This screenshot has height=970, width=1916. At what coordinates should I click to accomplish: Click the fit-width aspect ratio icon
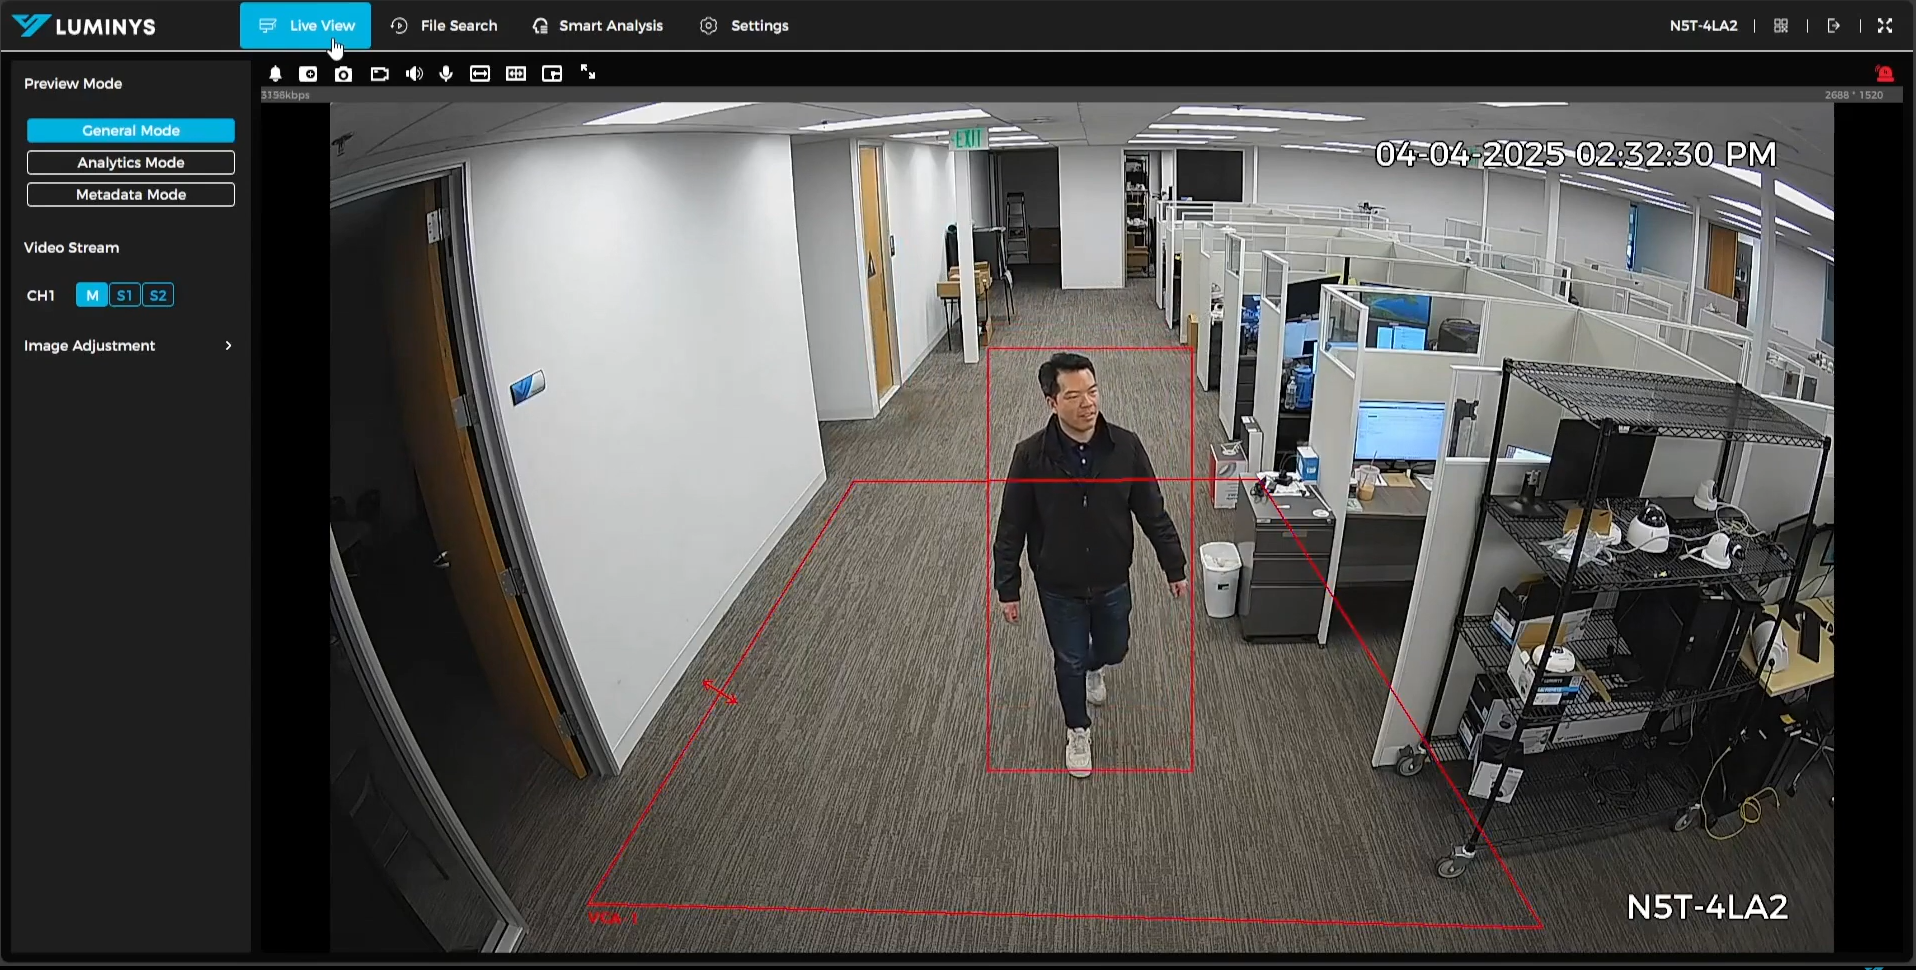(480, 74)
